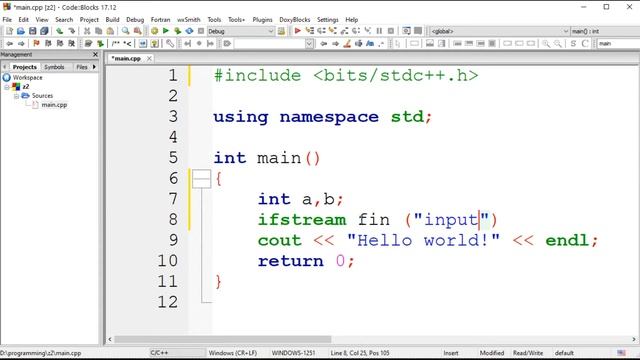Screen dimensions: 640x360
Task: Click the WINDOWS-1251 encoding status entry
Action: [293, 353]
